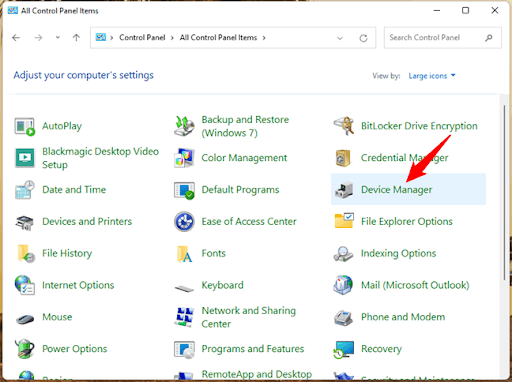Click the Mail (Microsoft Outlook) icon
Screen dimensions: 512x382
coord(343,285)
